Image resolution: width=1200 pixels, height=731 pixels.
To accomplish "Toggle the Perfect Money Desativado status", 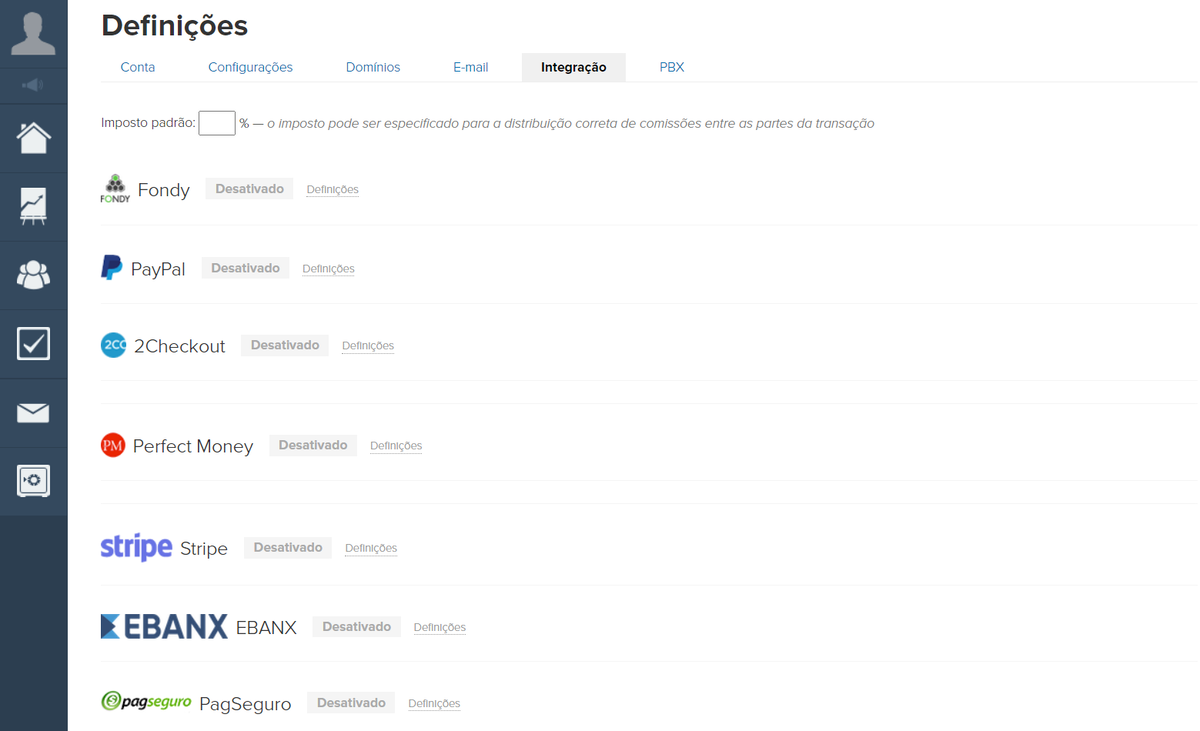I will (313, 445).
